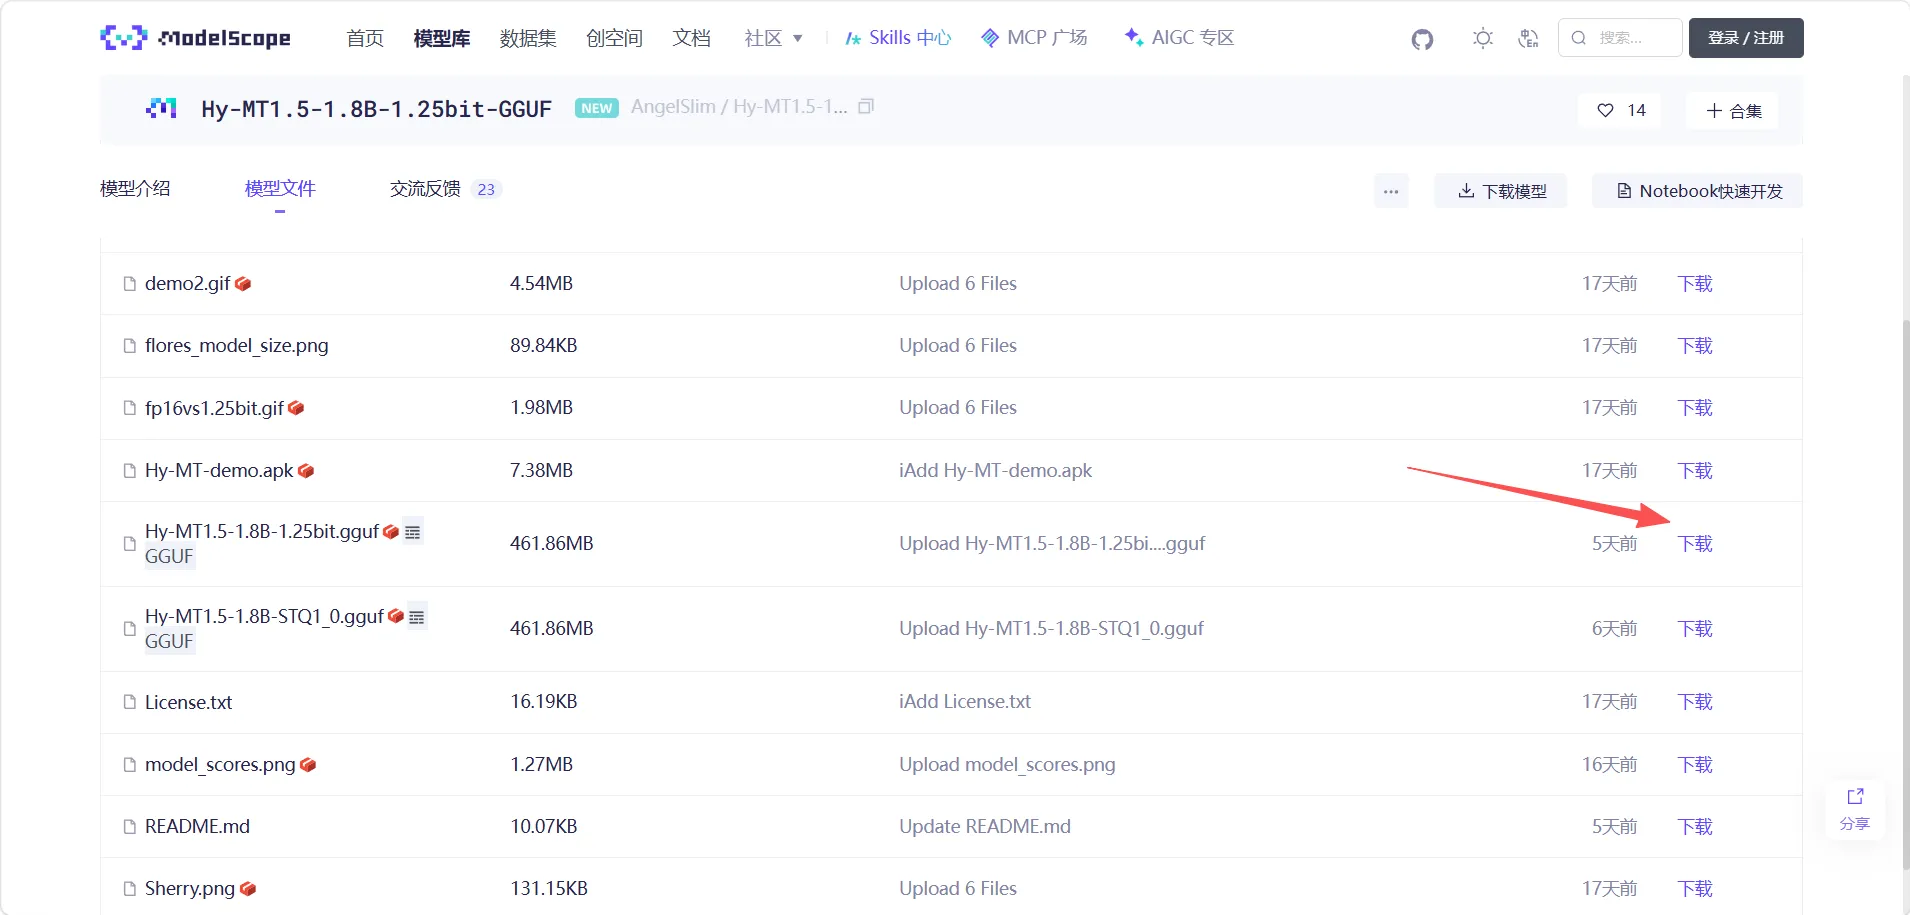
Task: Open 模型库 in the navigation
Action: click(x=442, y=38)
